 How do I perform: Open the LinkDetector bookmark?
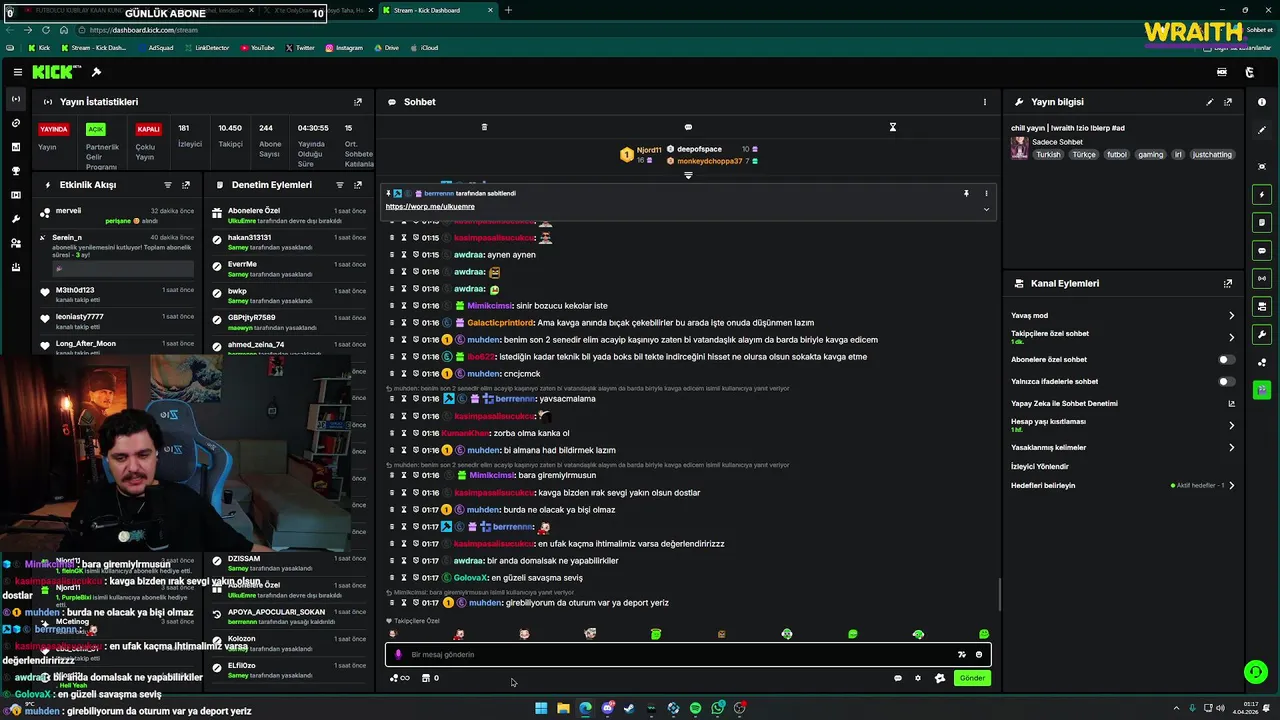[206, 47]
